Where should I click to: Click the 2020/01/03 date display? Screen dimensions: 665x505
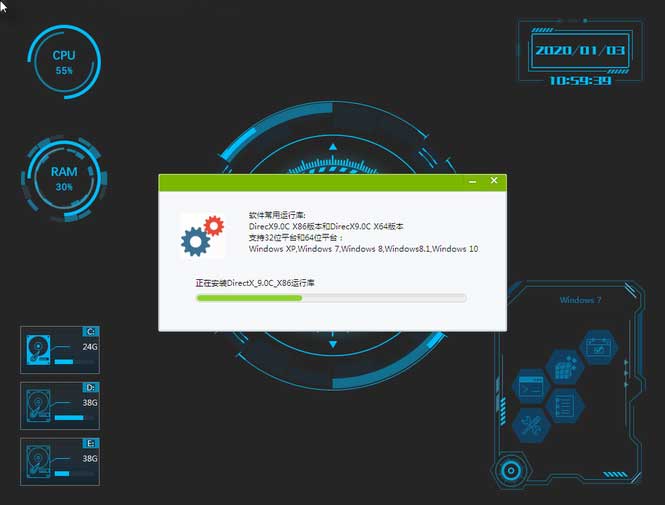tap(579, 50)
